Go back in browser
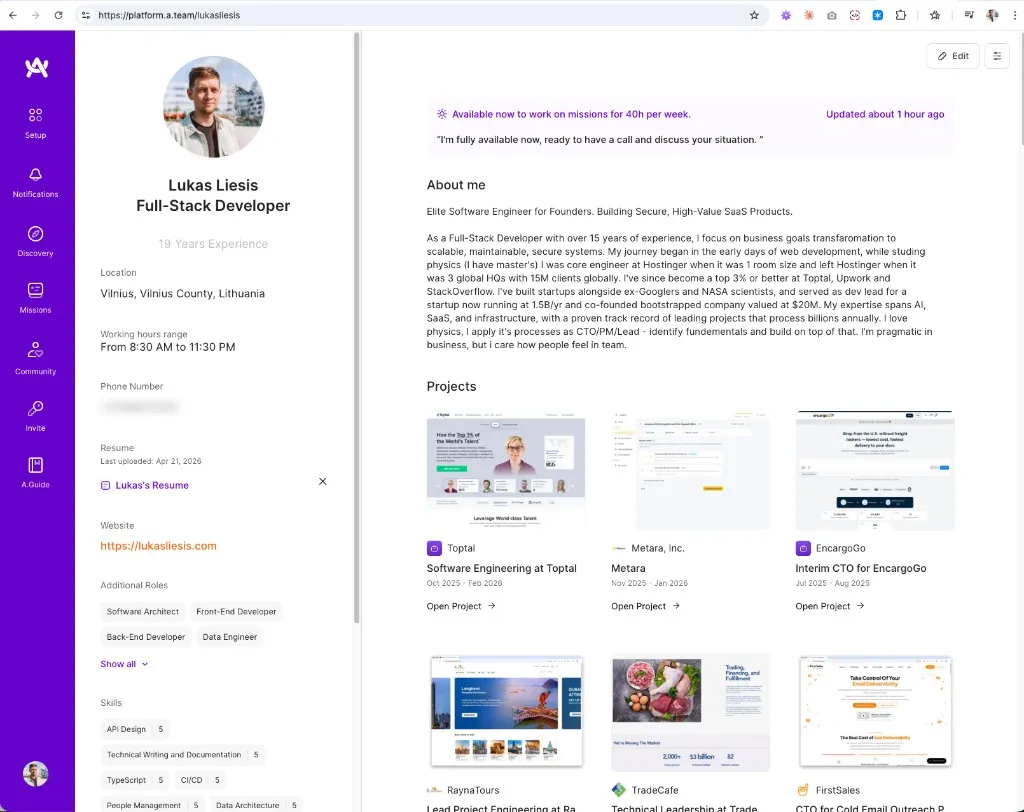 [13, 15]
